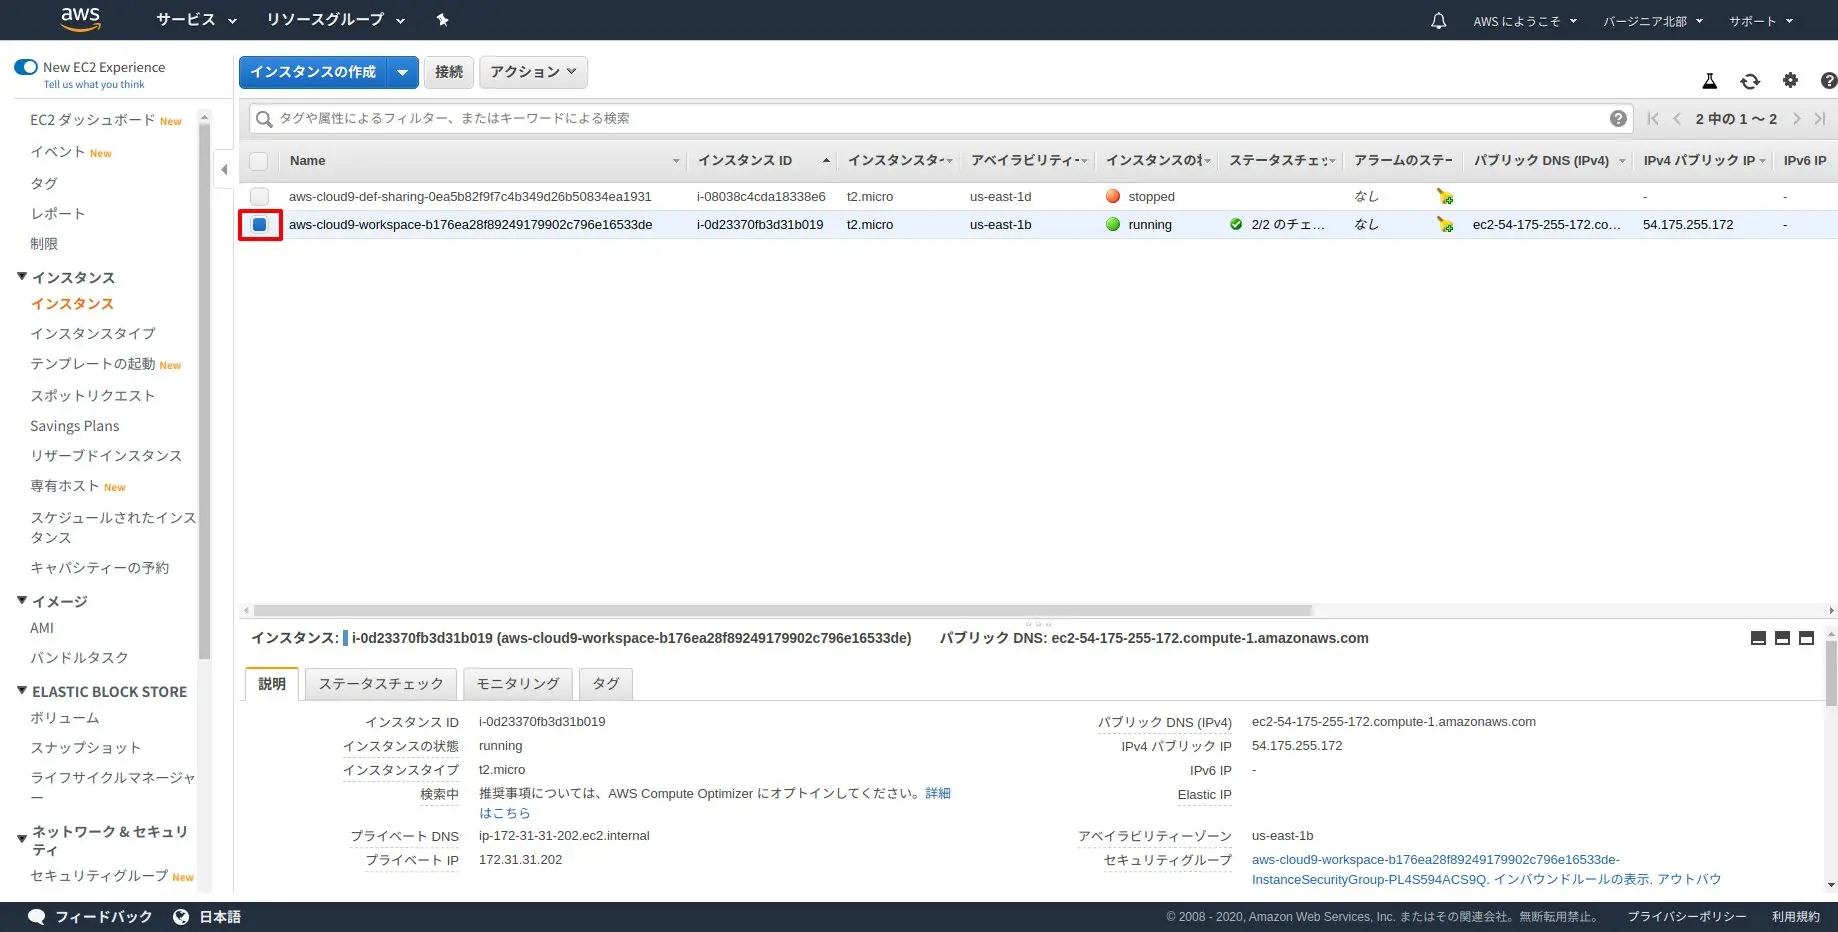Screen dimensions: 1838x932
Task: Switch to the ステータスチェック tab
Action: (x=381, y=684)
